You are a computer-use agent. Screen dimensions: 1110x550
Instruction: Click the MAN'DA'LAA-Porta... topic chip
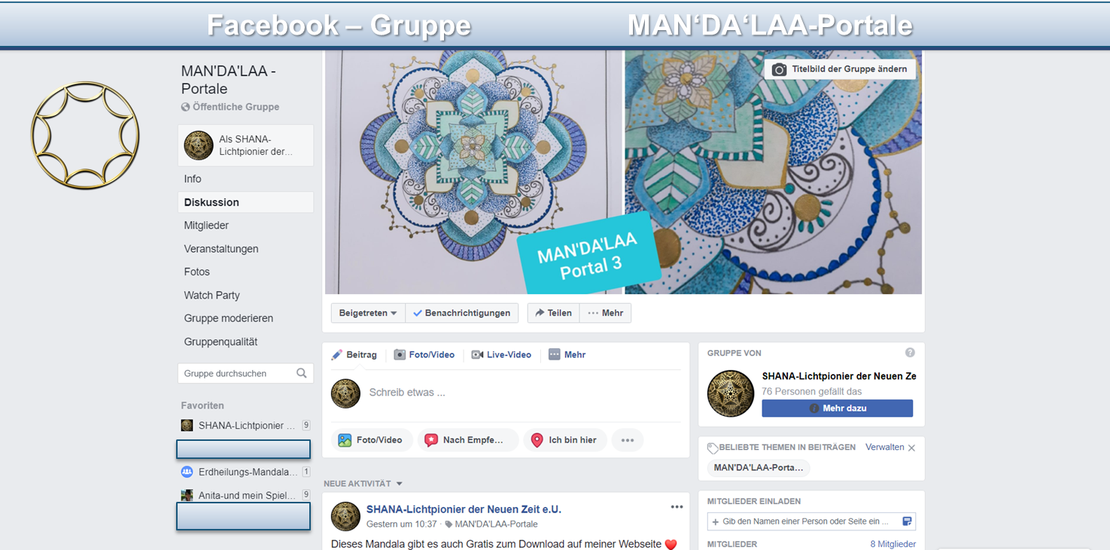[x=758, y=468]
